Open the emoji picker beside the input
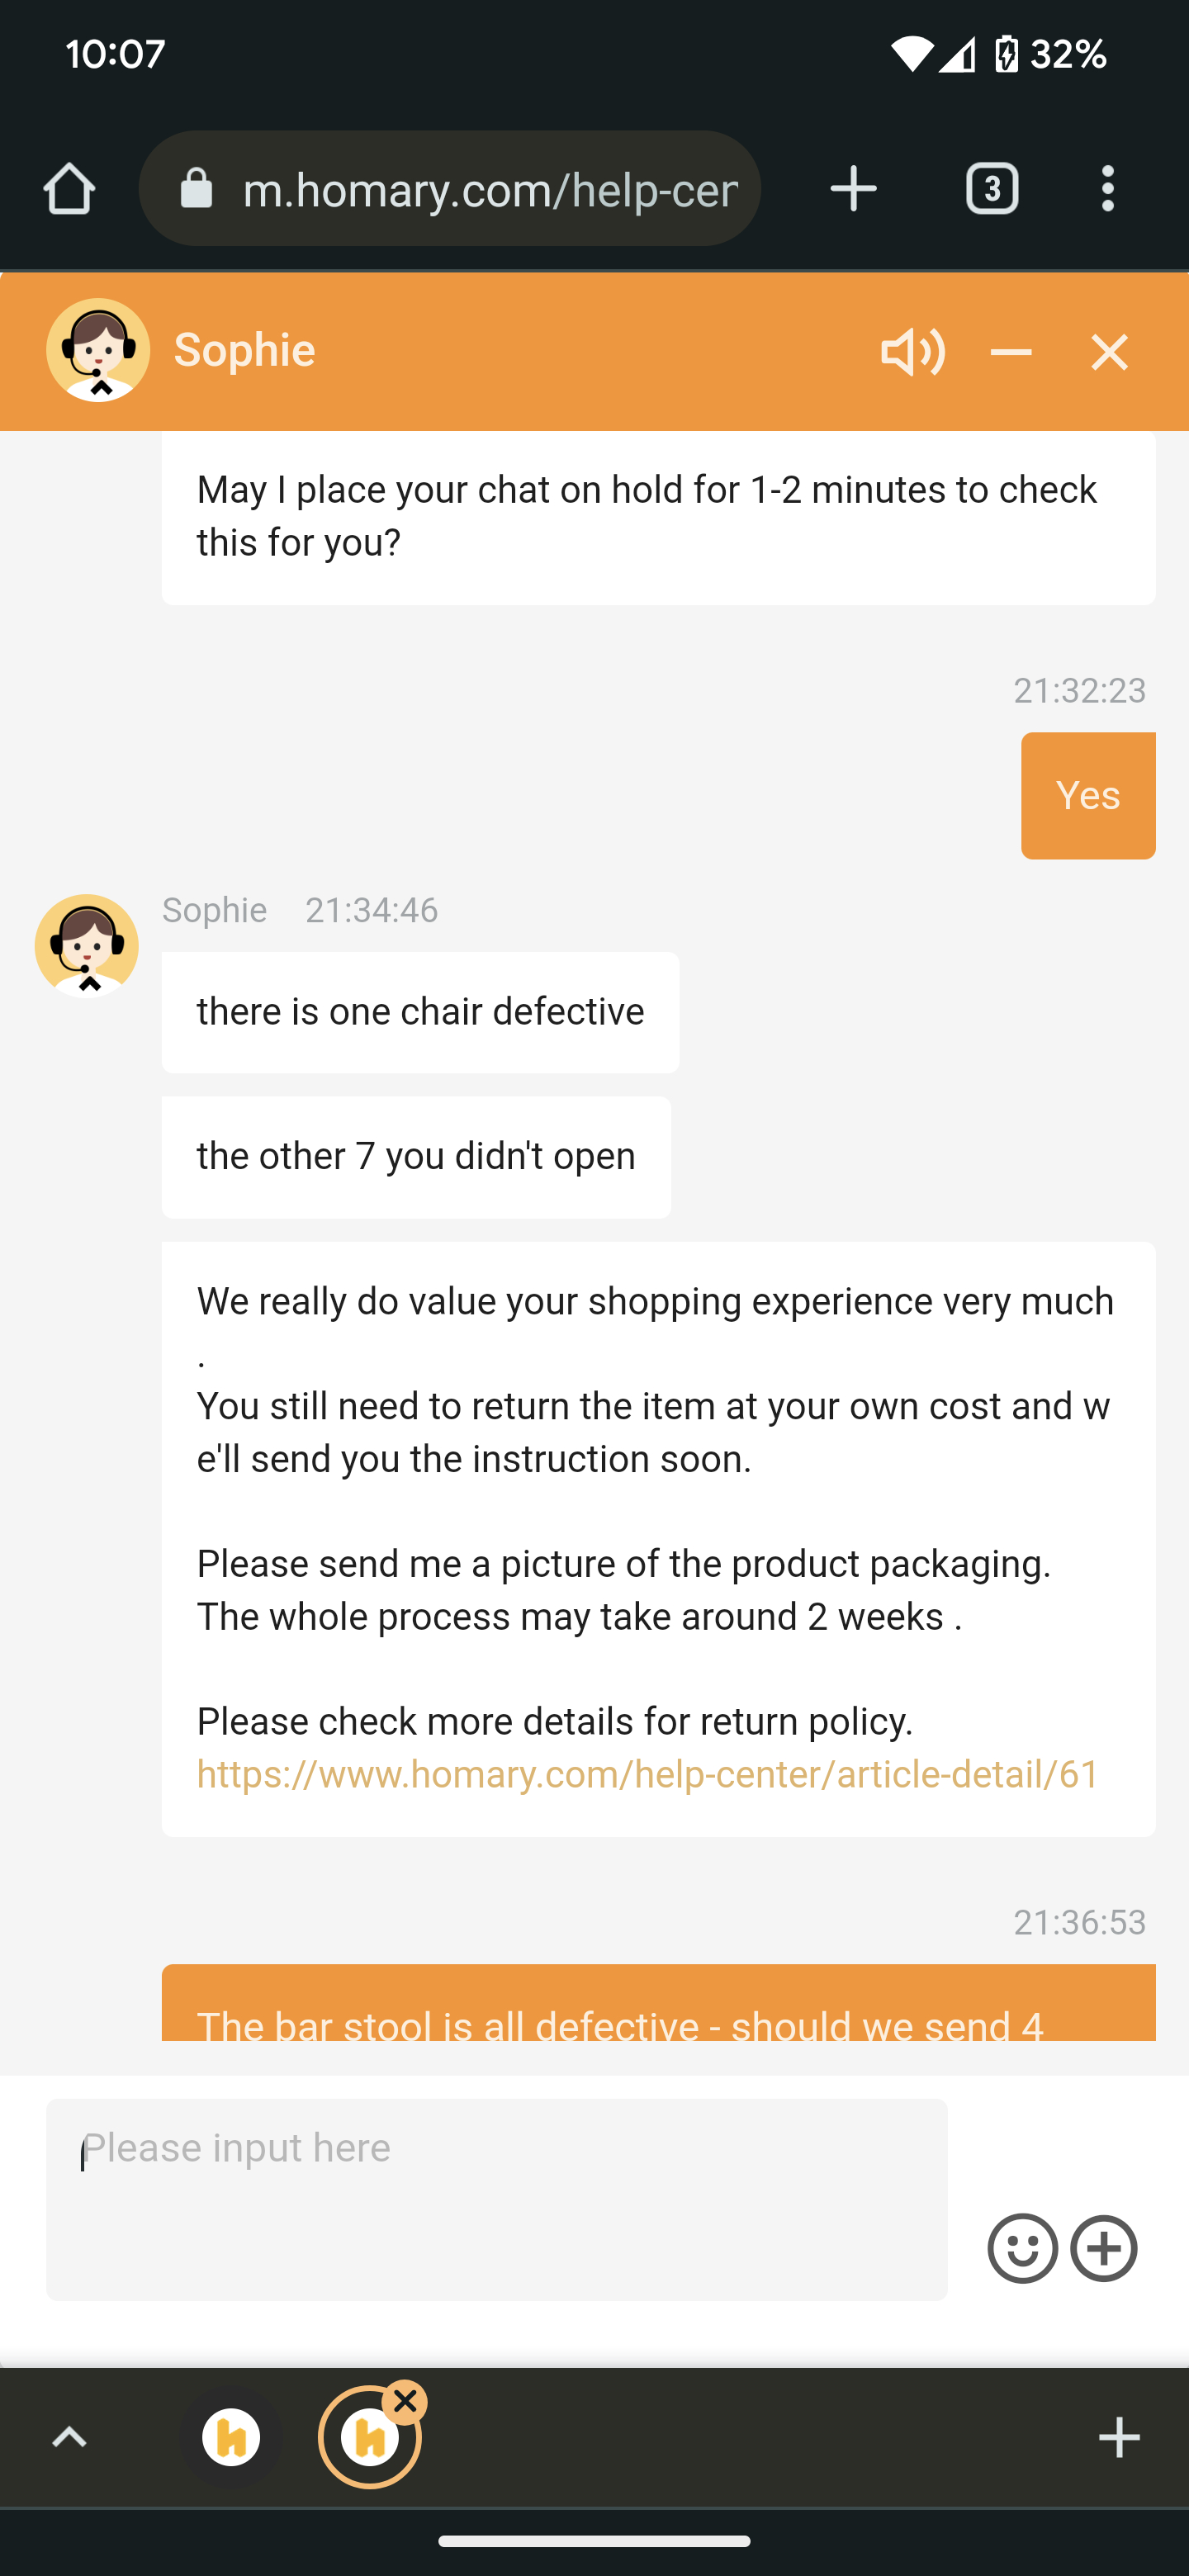The width and height of the screenshot is (1189, 2576). coord(1022,2248)
